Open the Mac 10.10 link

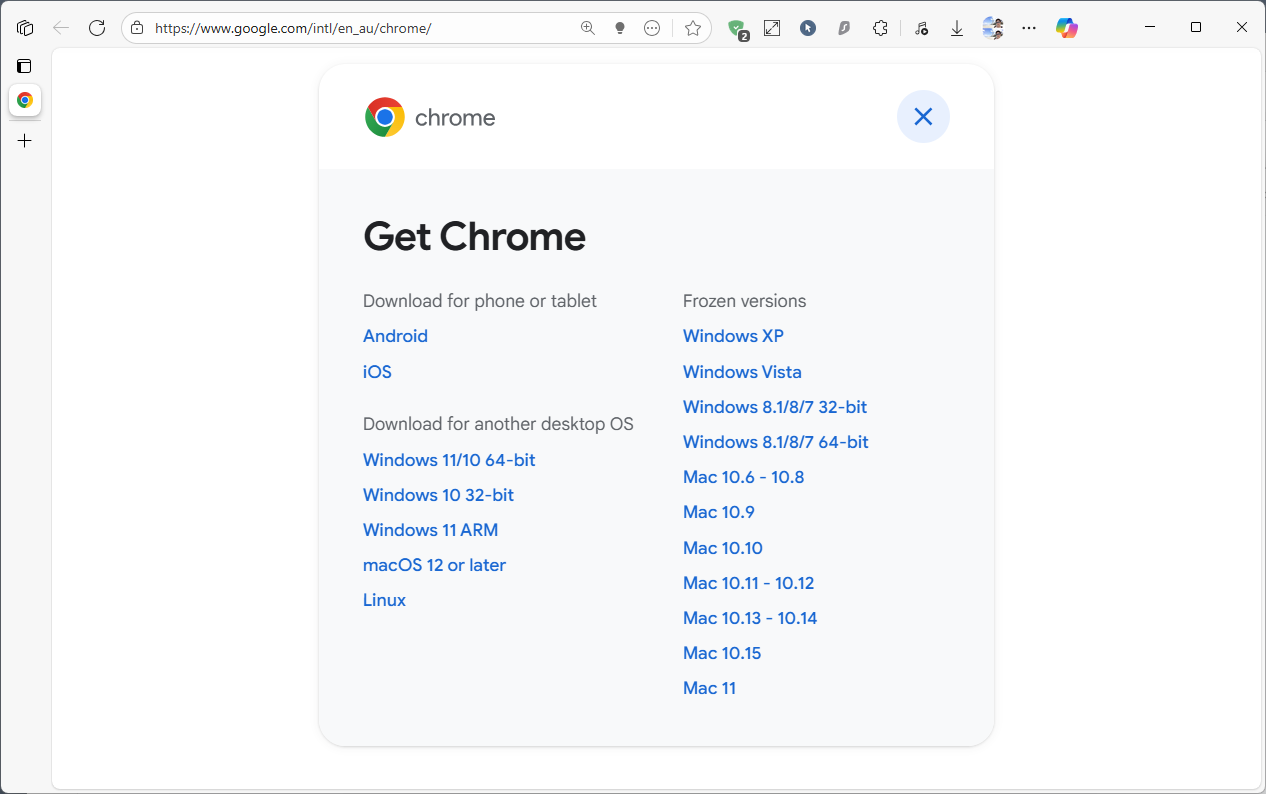722,548
